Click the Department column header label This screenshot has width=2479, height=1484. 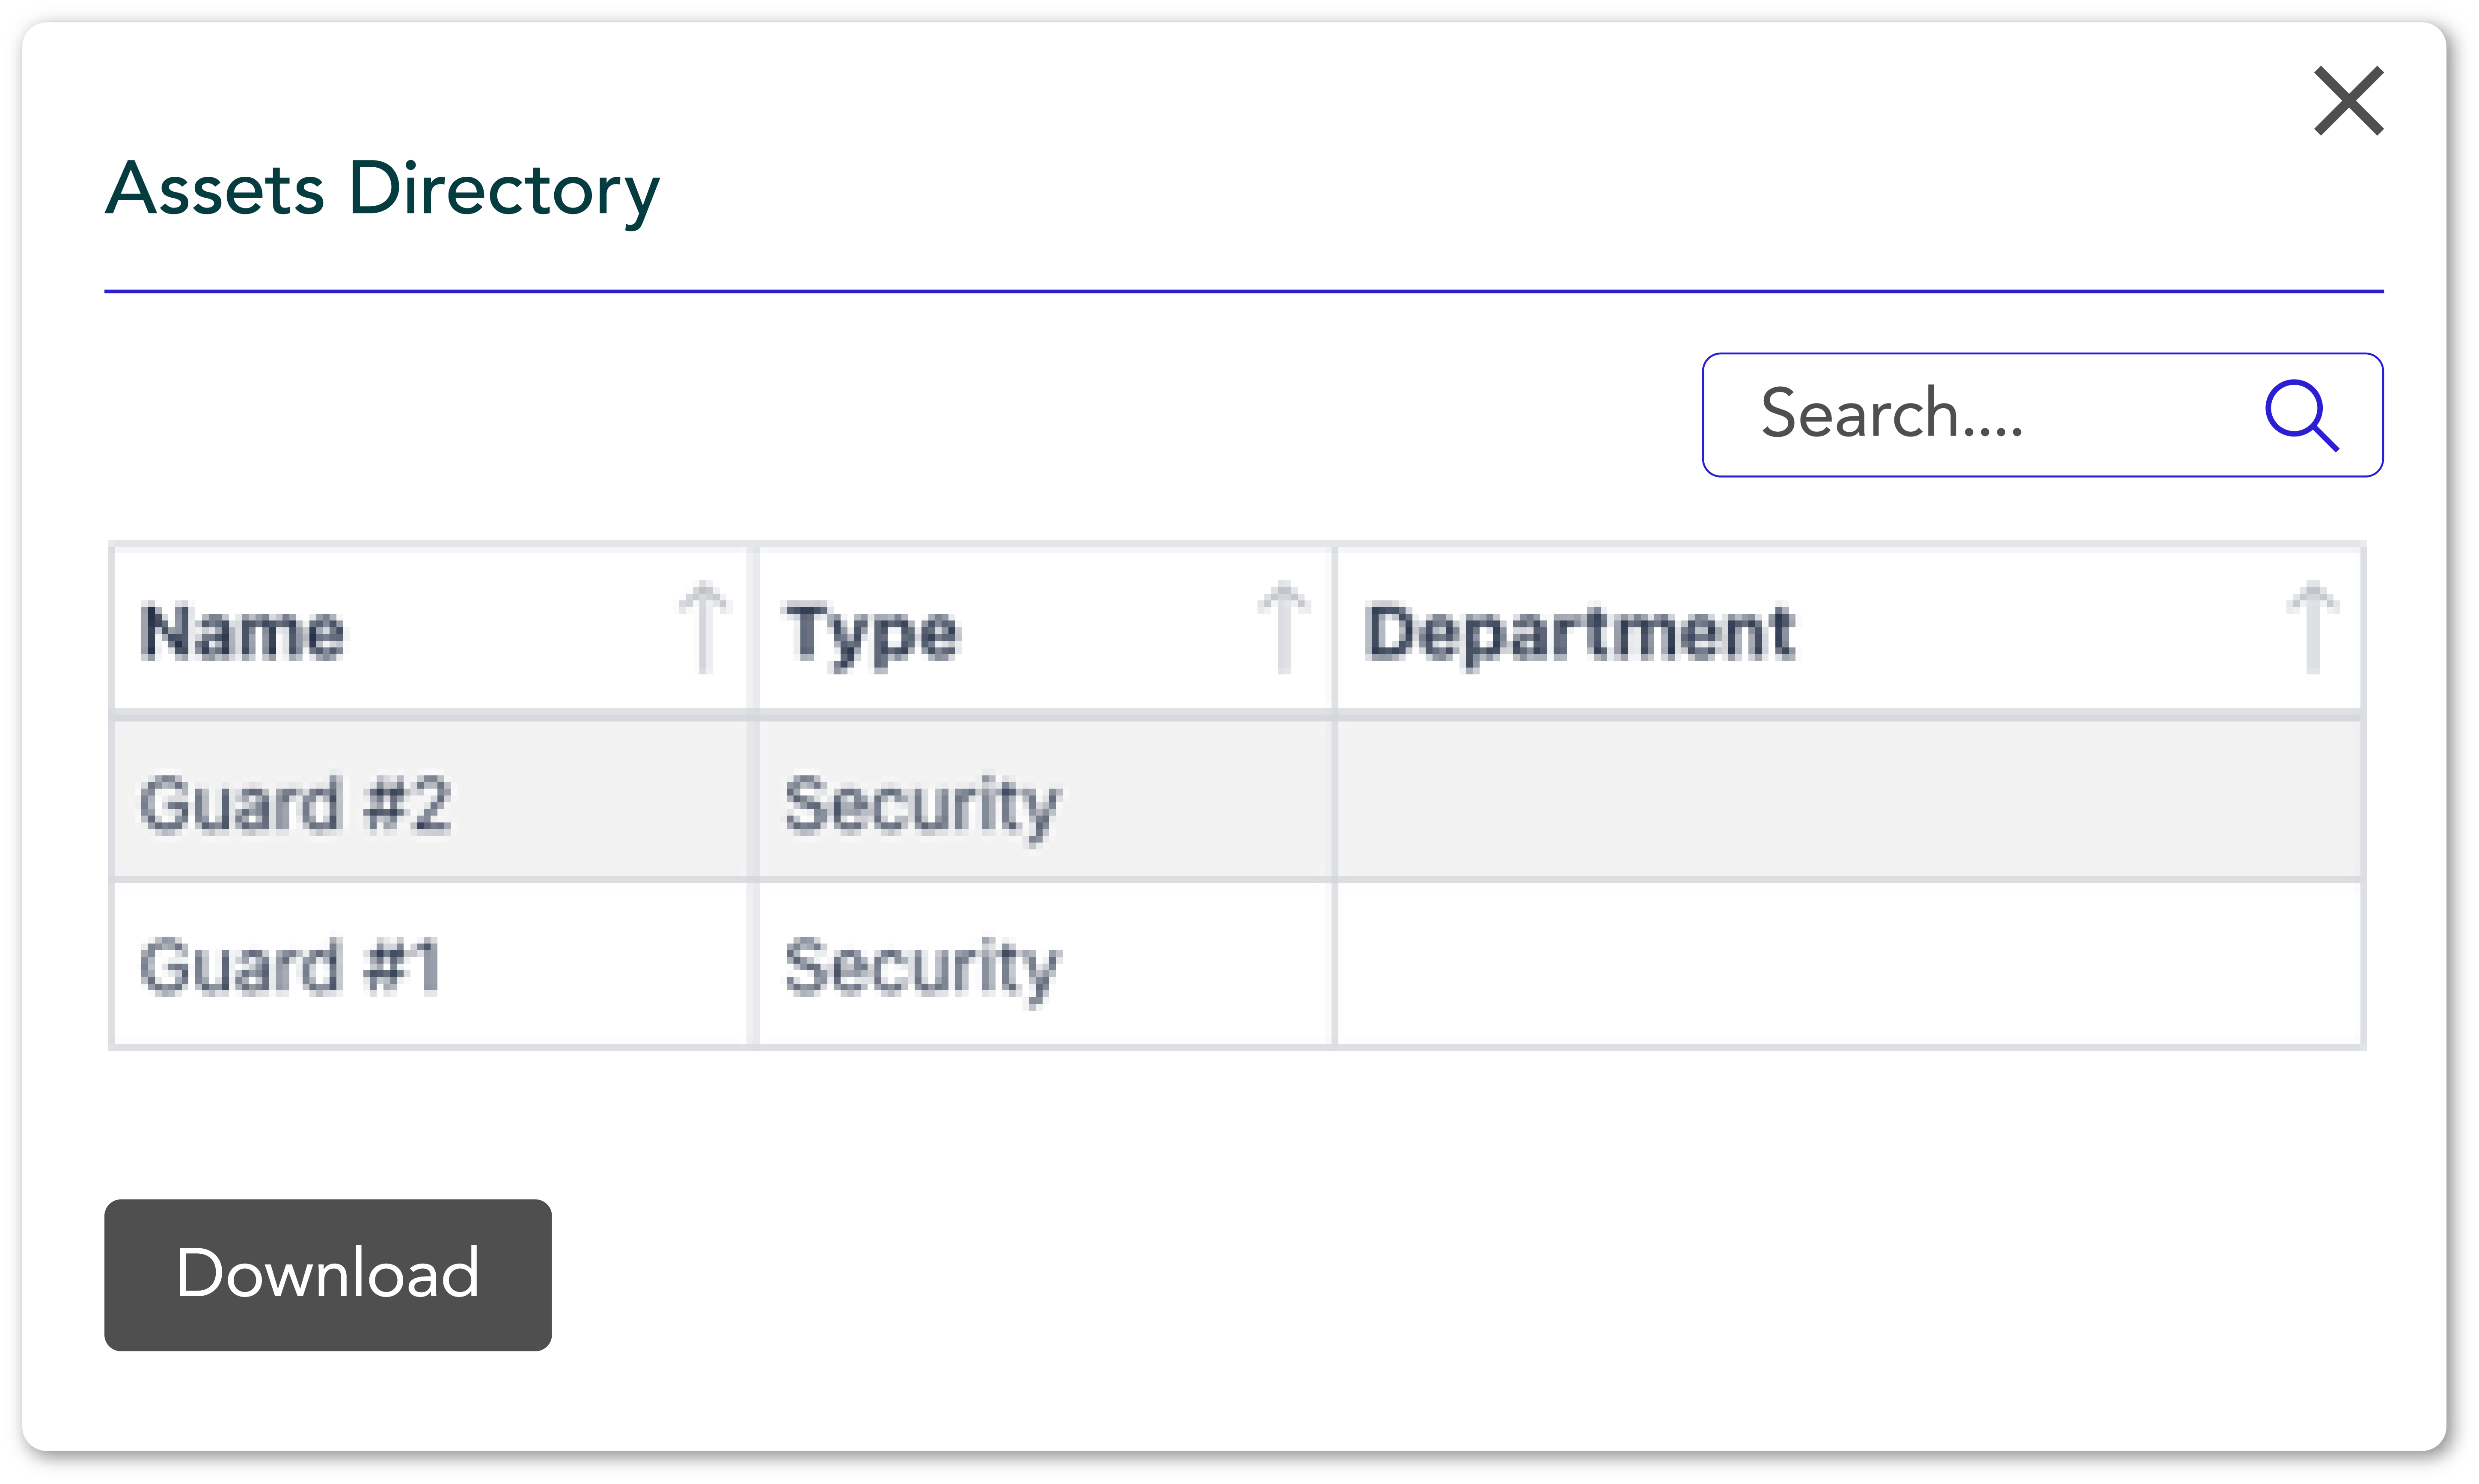click(x=1580, y=632)
